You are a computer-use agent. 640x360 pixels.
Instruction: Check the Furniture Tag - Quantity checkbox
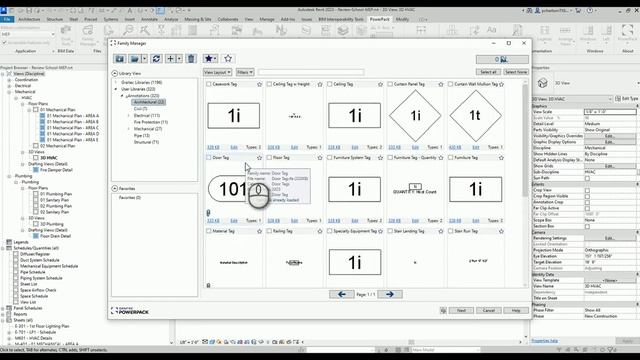coord(390,158)
